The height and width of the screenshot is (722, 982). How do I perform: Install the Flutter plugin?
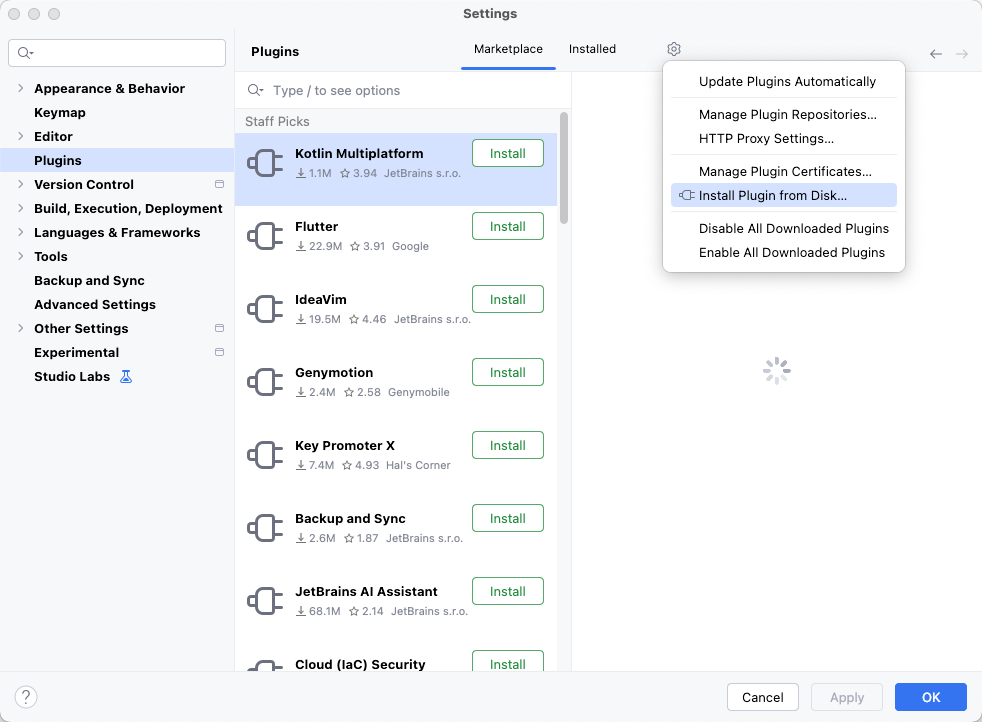(507, 226)
